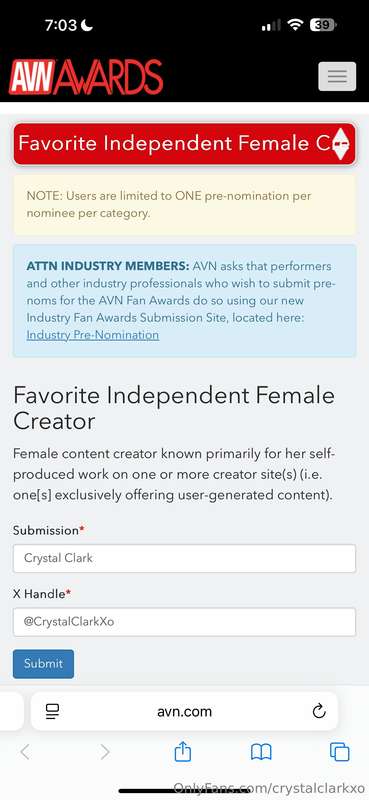Viewport: 369px width, 800px height.
Task: Open the hamburger navigation menu
Action: coord(337,77)
